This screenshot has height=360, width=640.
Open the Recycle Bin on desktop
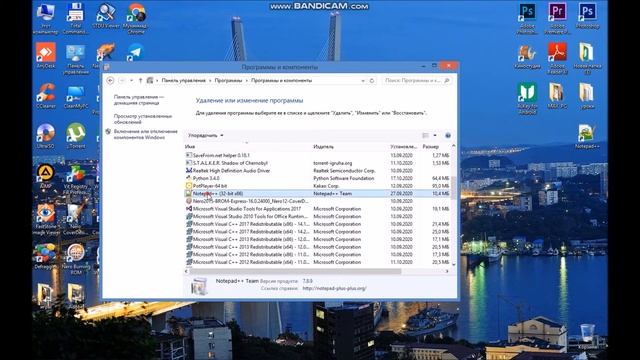pyautogui.click(x=587, y=336)
